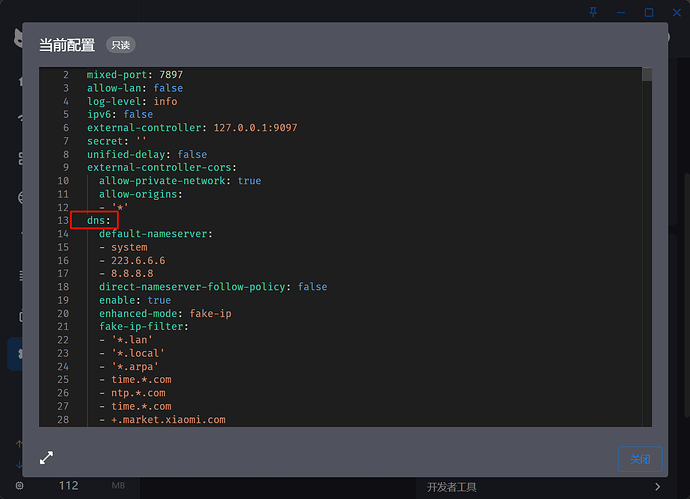Pin the window on top
Viewport: 690px width, 499px height.
[x=593, y=12]
